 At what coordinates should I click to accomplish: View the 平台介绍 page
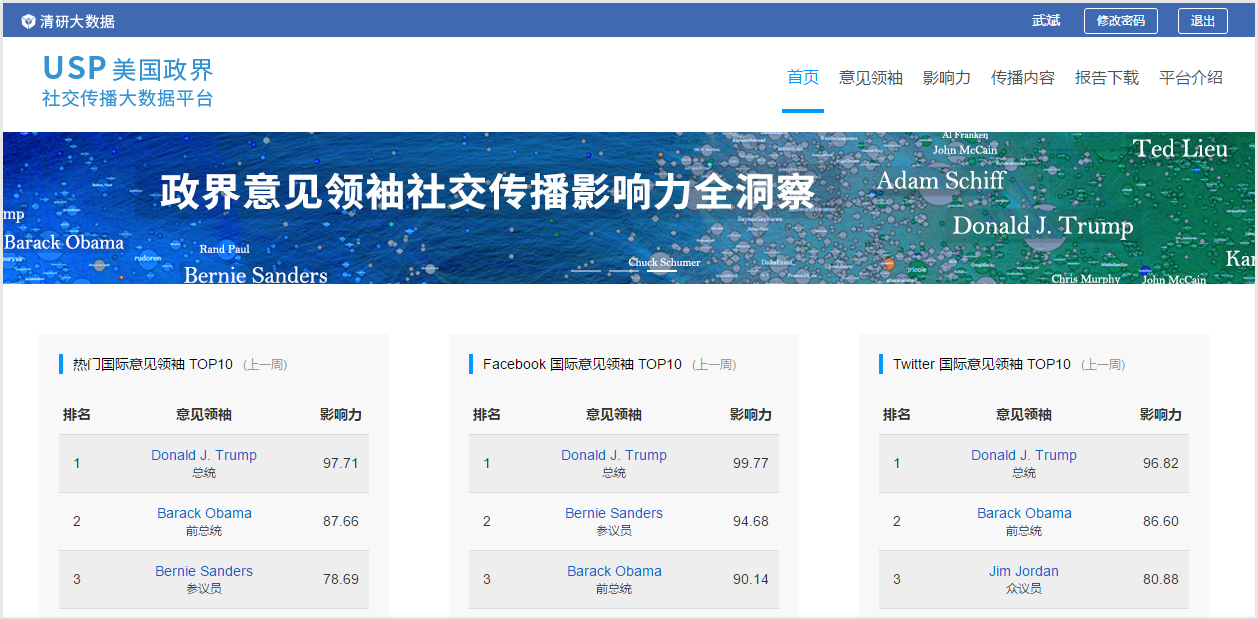click(x=1192, y=77)
